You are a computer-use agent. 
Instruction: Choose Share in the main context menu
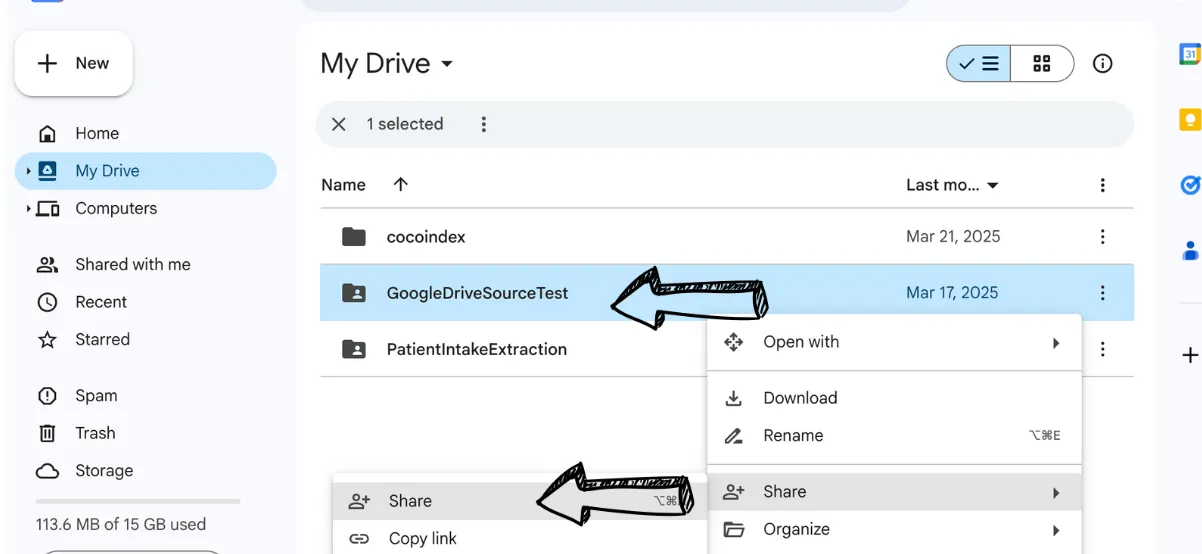click(x=894, y=492)
